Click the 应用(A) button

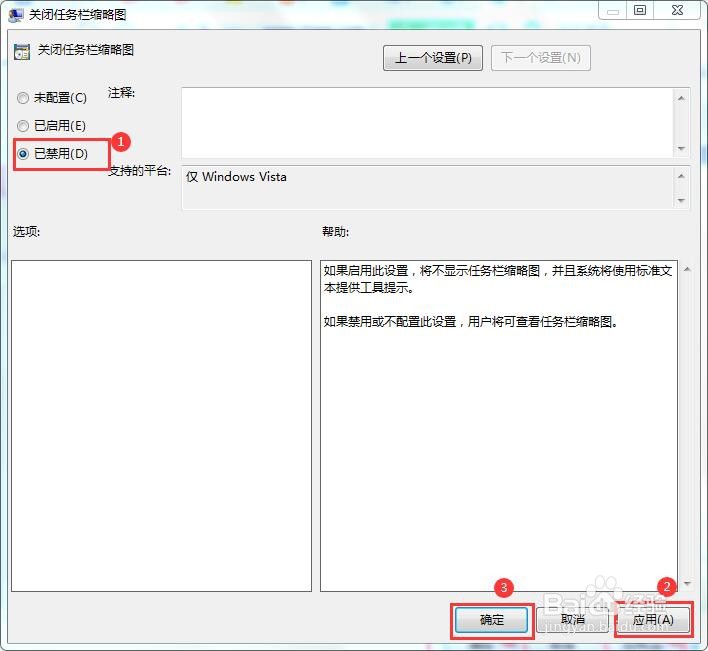(653, 620)
